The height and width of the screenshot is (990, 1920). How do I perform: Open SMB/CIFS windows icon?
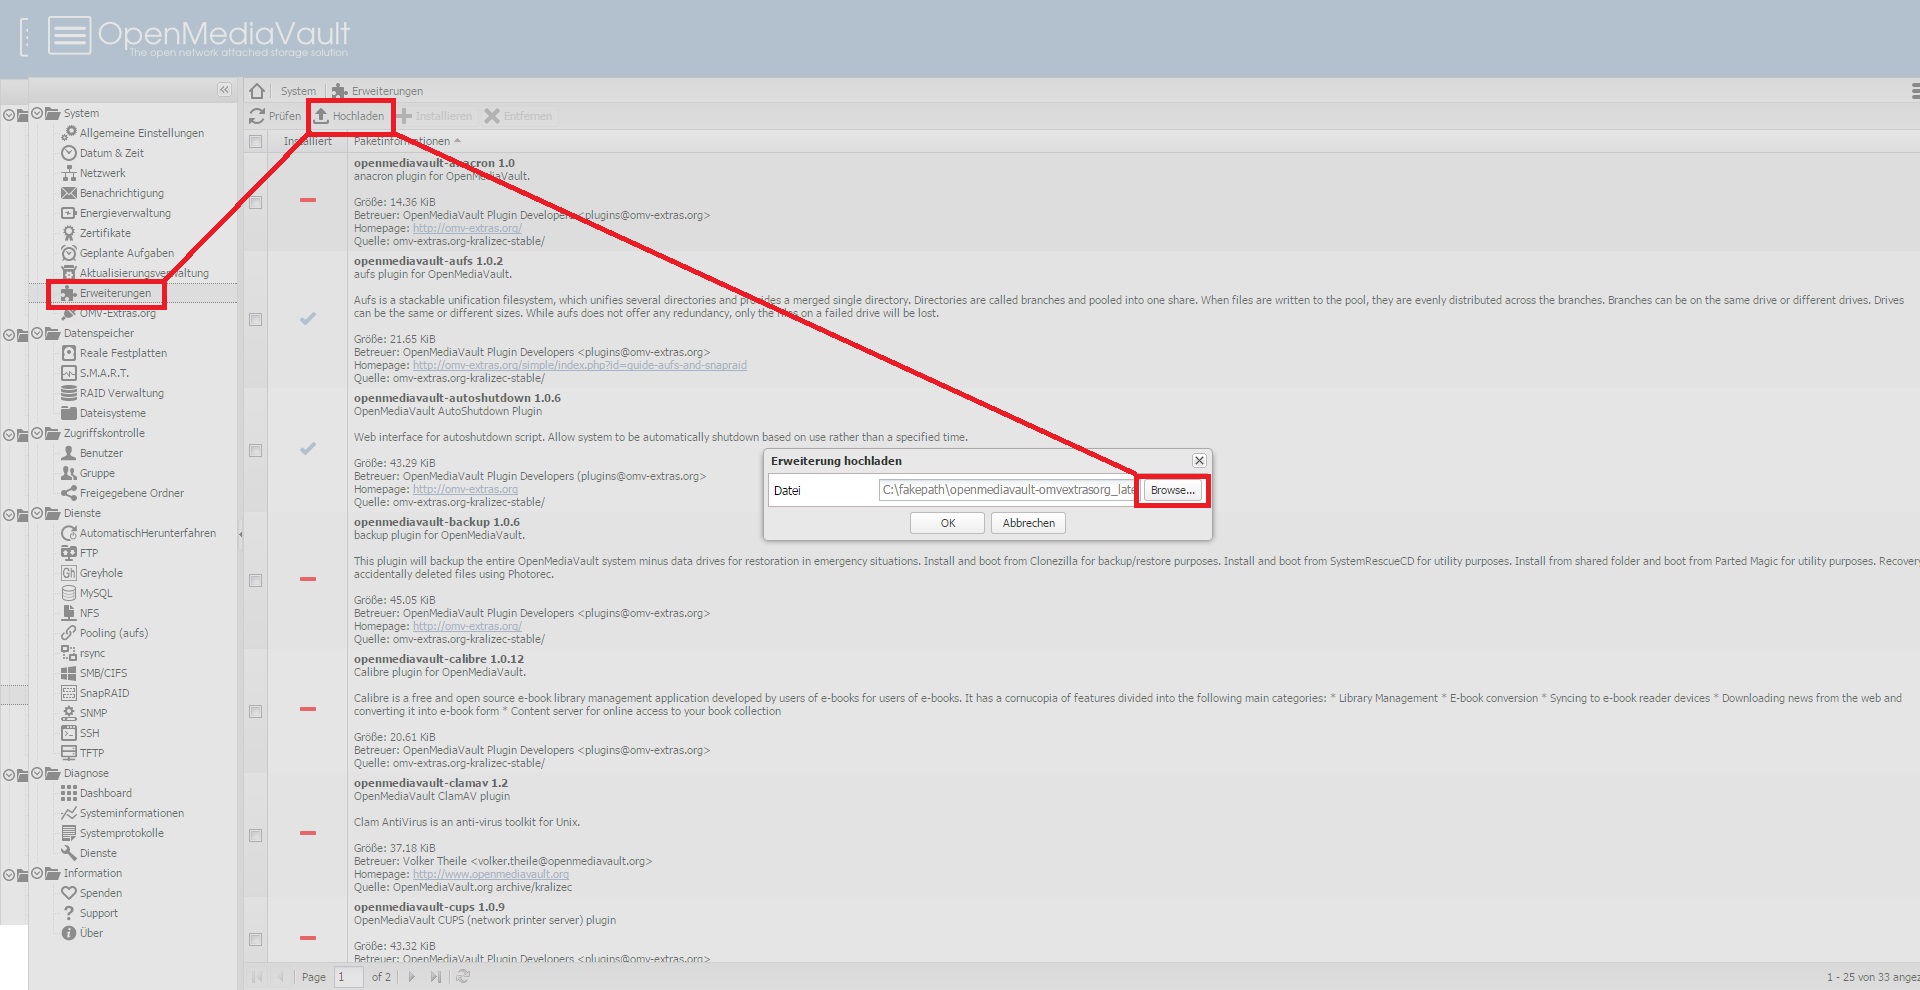click(x=69, y=673)
